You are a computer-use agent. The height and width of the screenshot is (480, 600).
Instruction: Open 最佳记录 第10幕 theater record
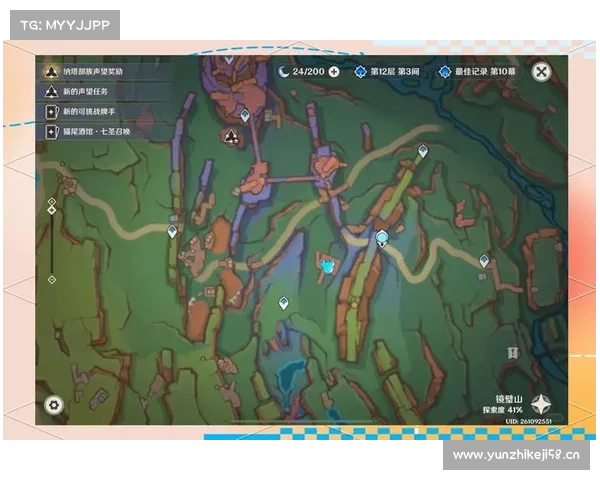[x=477, y=72]
